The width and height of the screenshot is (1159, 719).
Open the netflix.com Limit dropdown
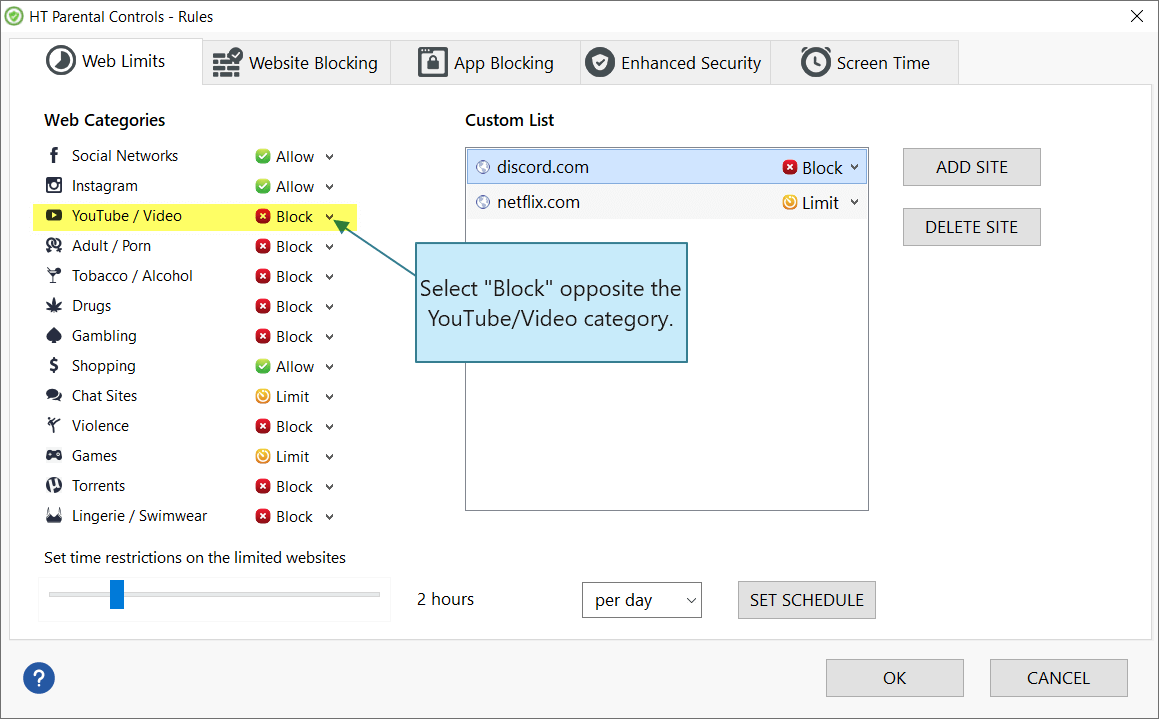pyautogui.click(x=854, y=202)
